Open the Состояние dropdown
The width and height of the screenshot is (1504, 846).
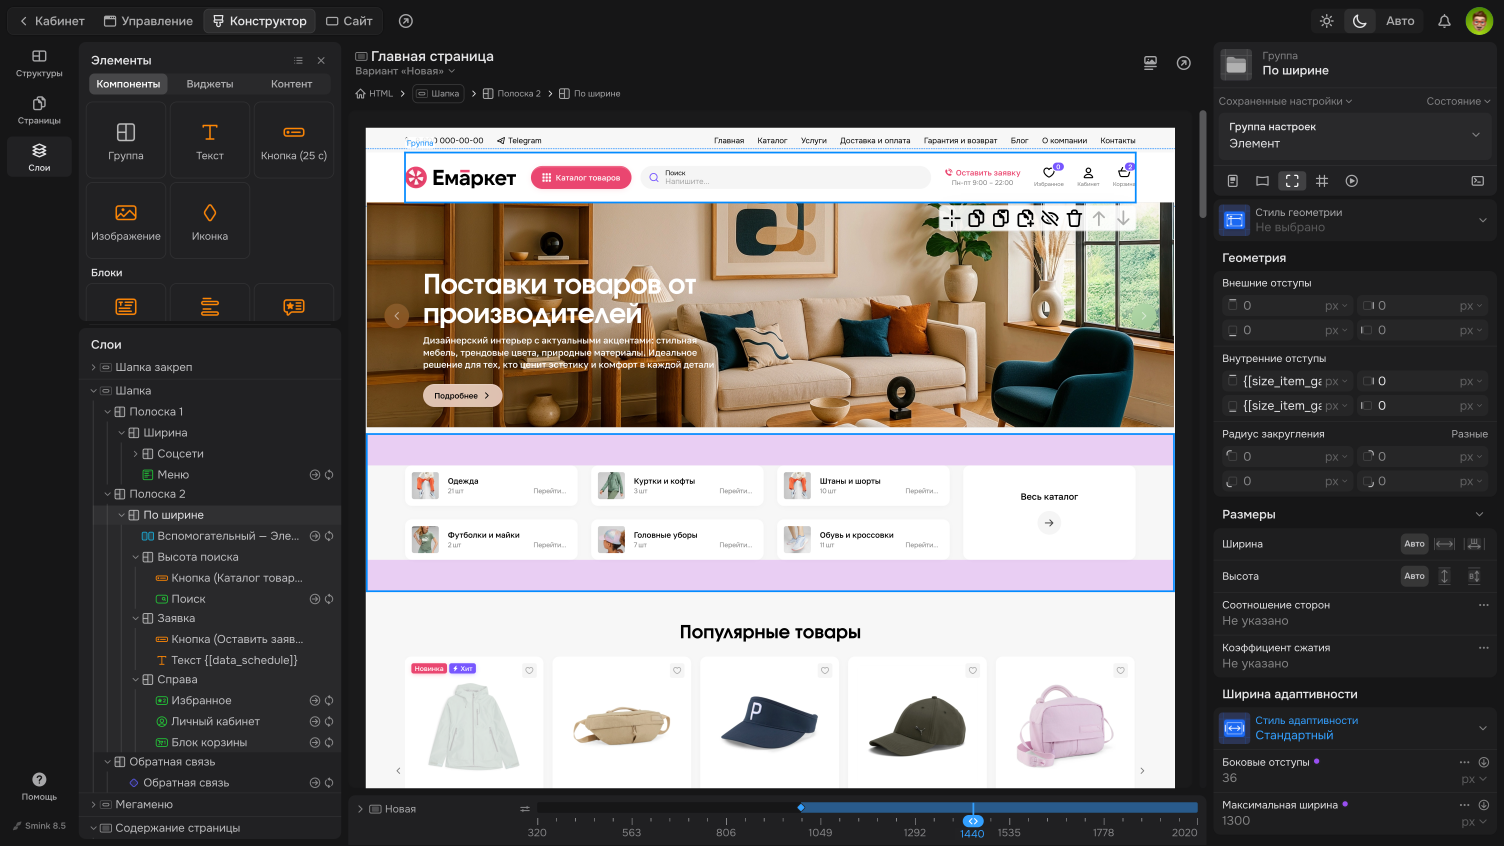coord(1458,101)
